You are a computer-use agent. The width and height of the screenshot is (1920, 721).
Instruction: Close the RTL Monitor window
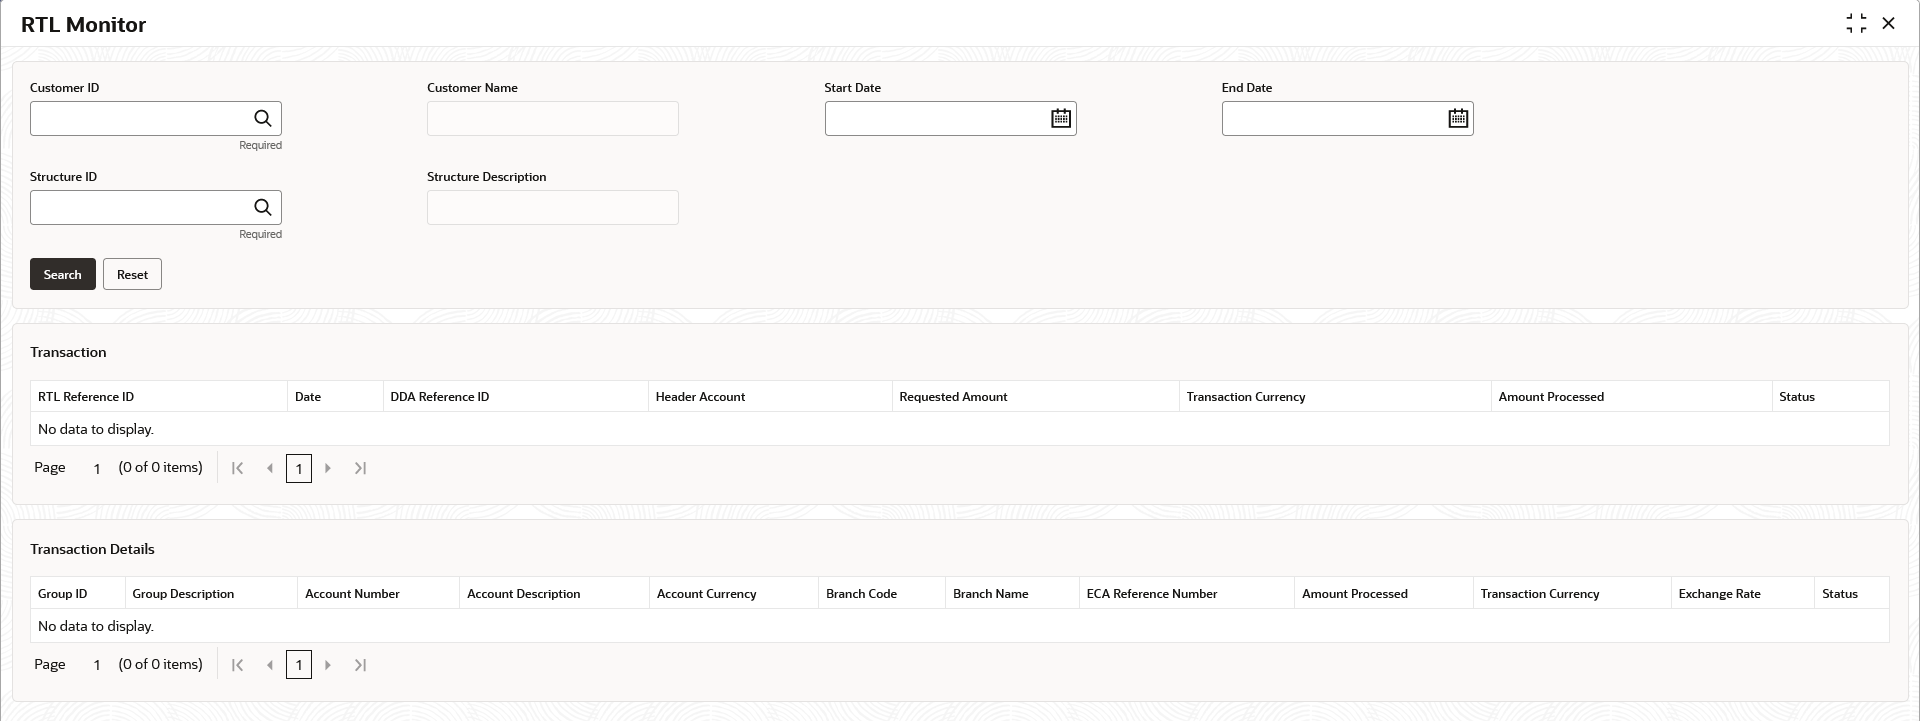[x=1888, y=23]
